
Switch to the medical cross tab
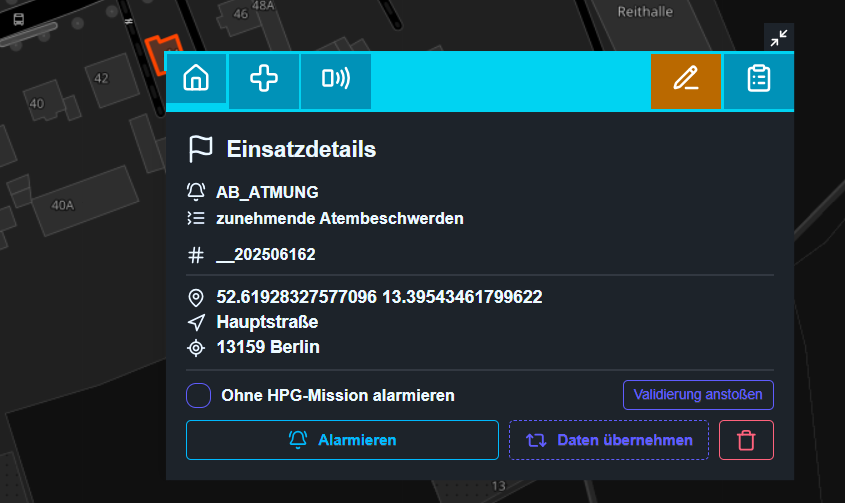click(264, 81)
